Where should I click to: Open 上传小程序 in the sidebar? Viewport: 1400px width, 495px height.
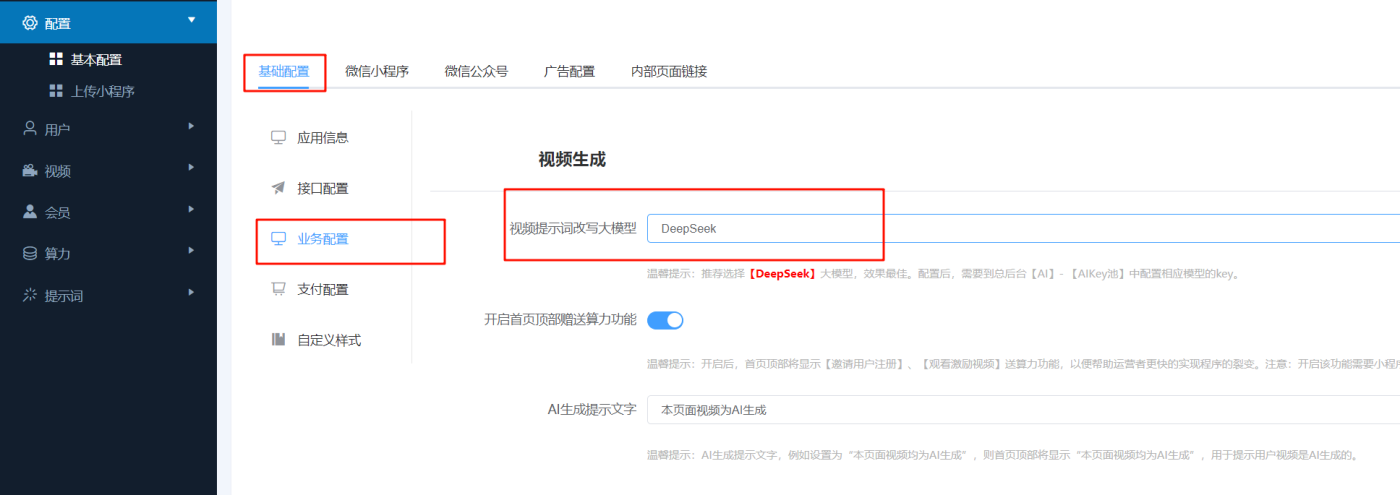coord(102,91)
